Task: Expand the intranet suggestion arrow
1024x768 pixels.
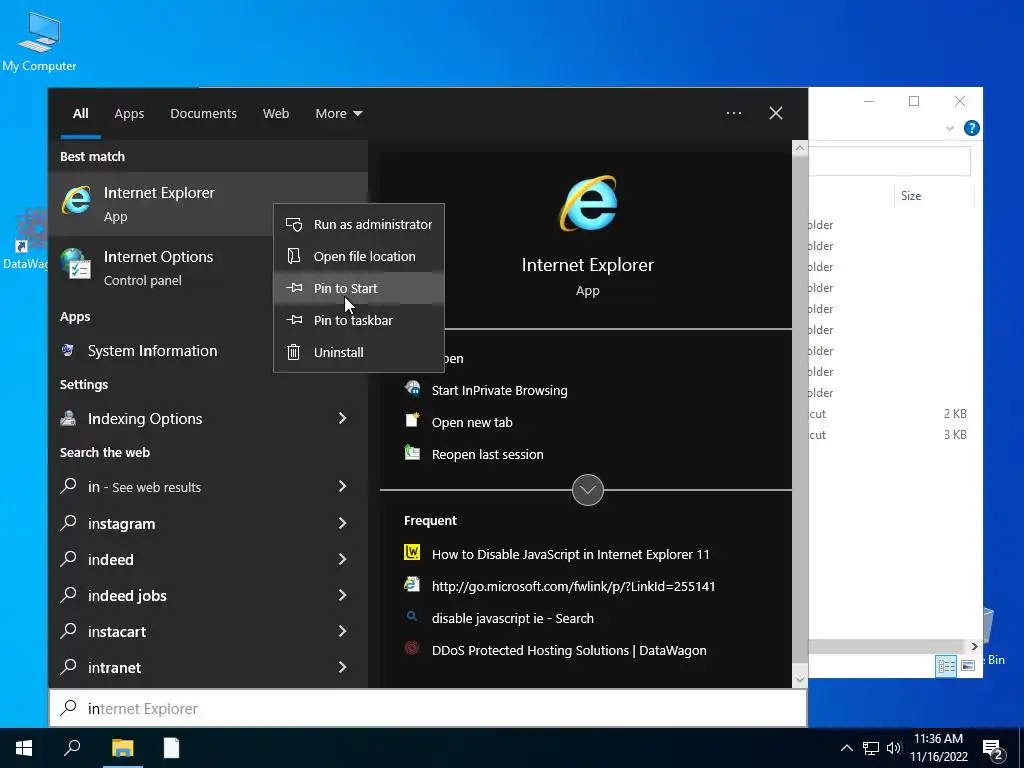Action: (x=342, y=667)
